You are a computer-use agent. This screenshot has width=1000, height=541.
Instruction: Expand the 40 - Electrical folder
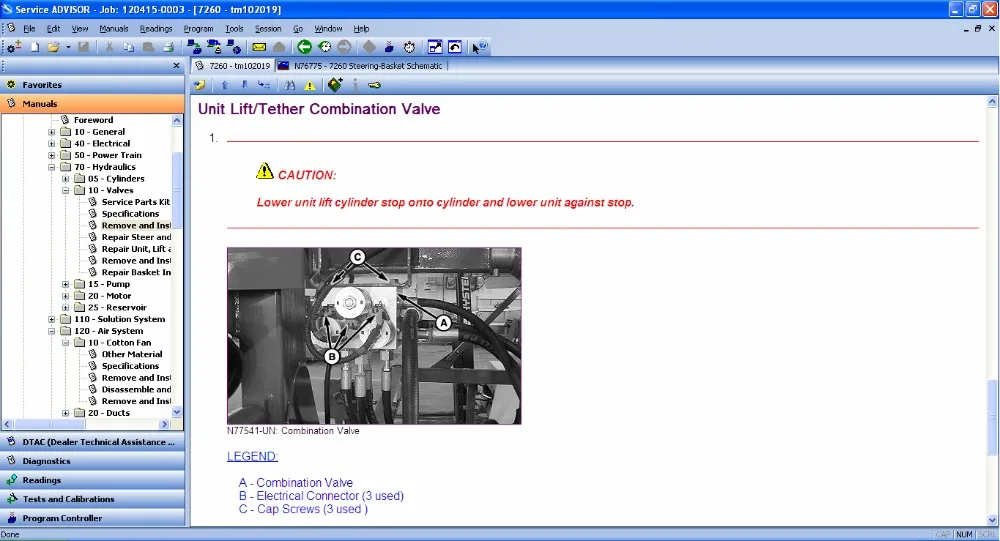coord(52,144)
